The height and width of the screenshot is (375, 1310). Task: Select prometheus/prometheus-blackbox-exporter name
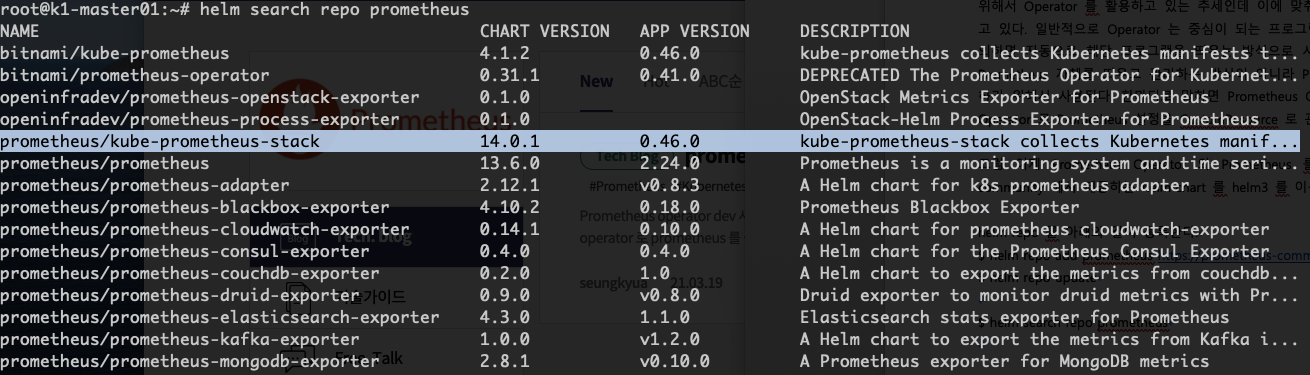(x=195, y=207)
